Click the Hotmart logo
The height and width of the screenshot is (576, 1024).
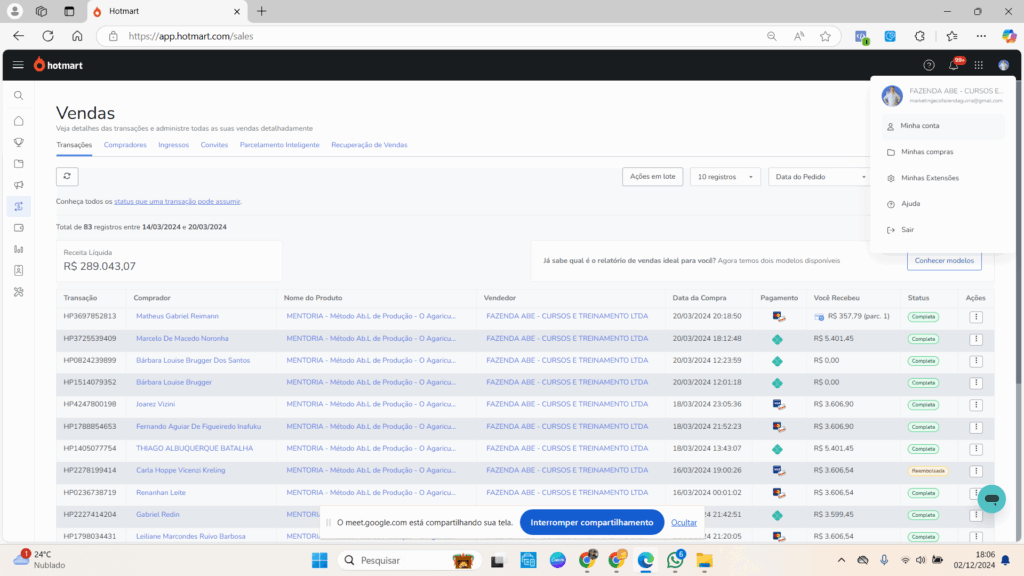tap(58, 65)
